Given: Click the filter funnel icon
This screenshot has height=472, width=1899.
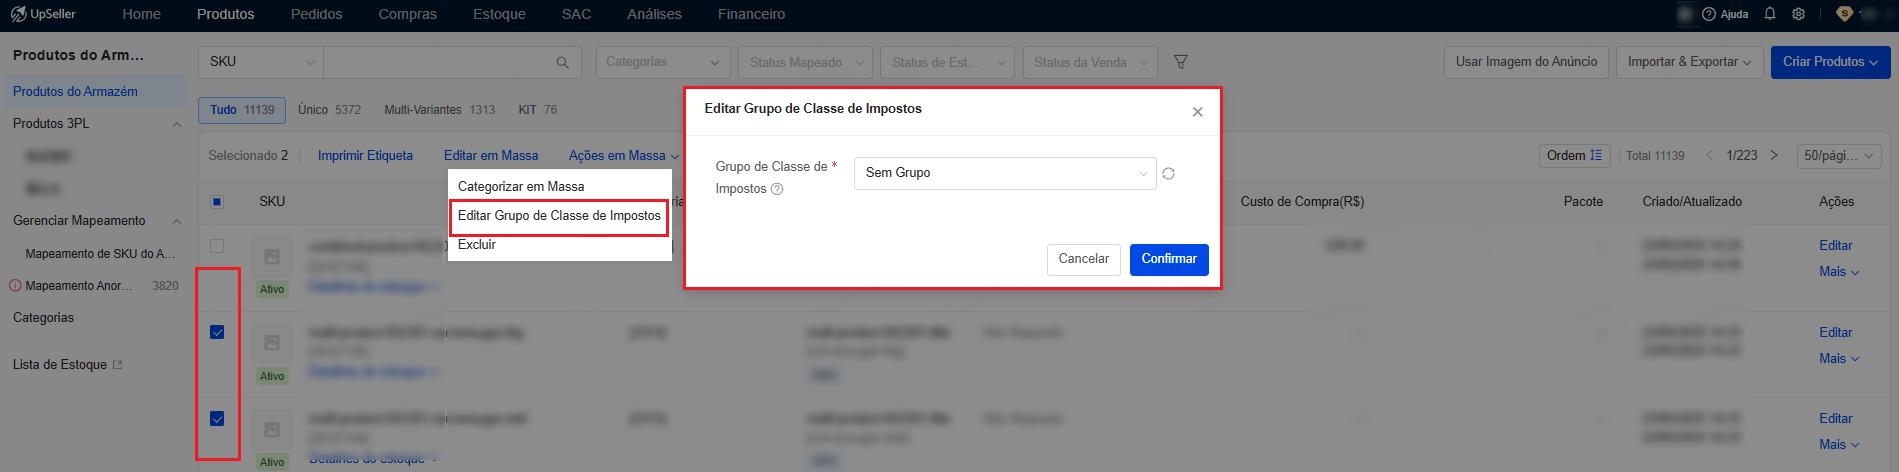Looking at the screenshot, I should 1180,62.
